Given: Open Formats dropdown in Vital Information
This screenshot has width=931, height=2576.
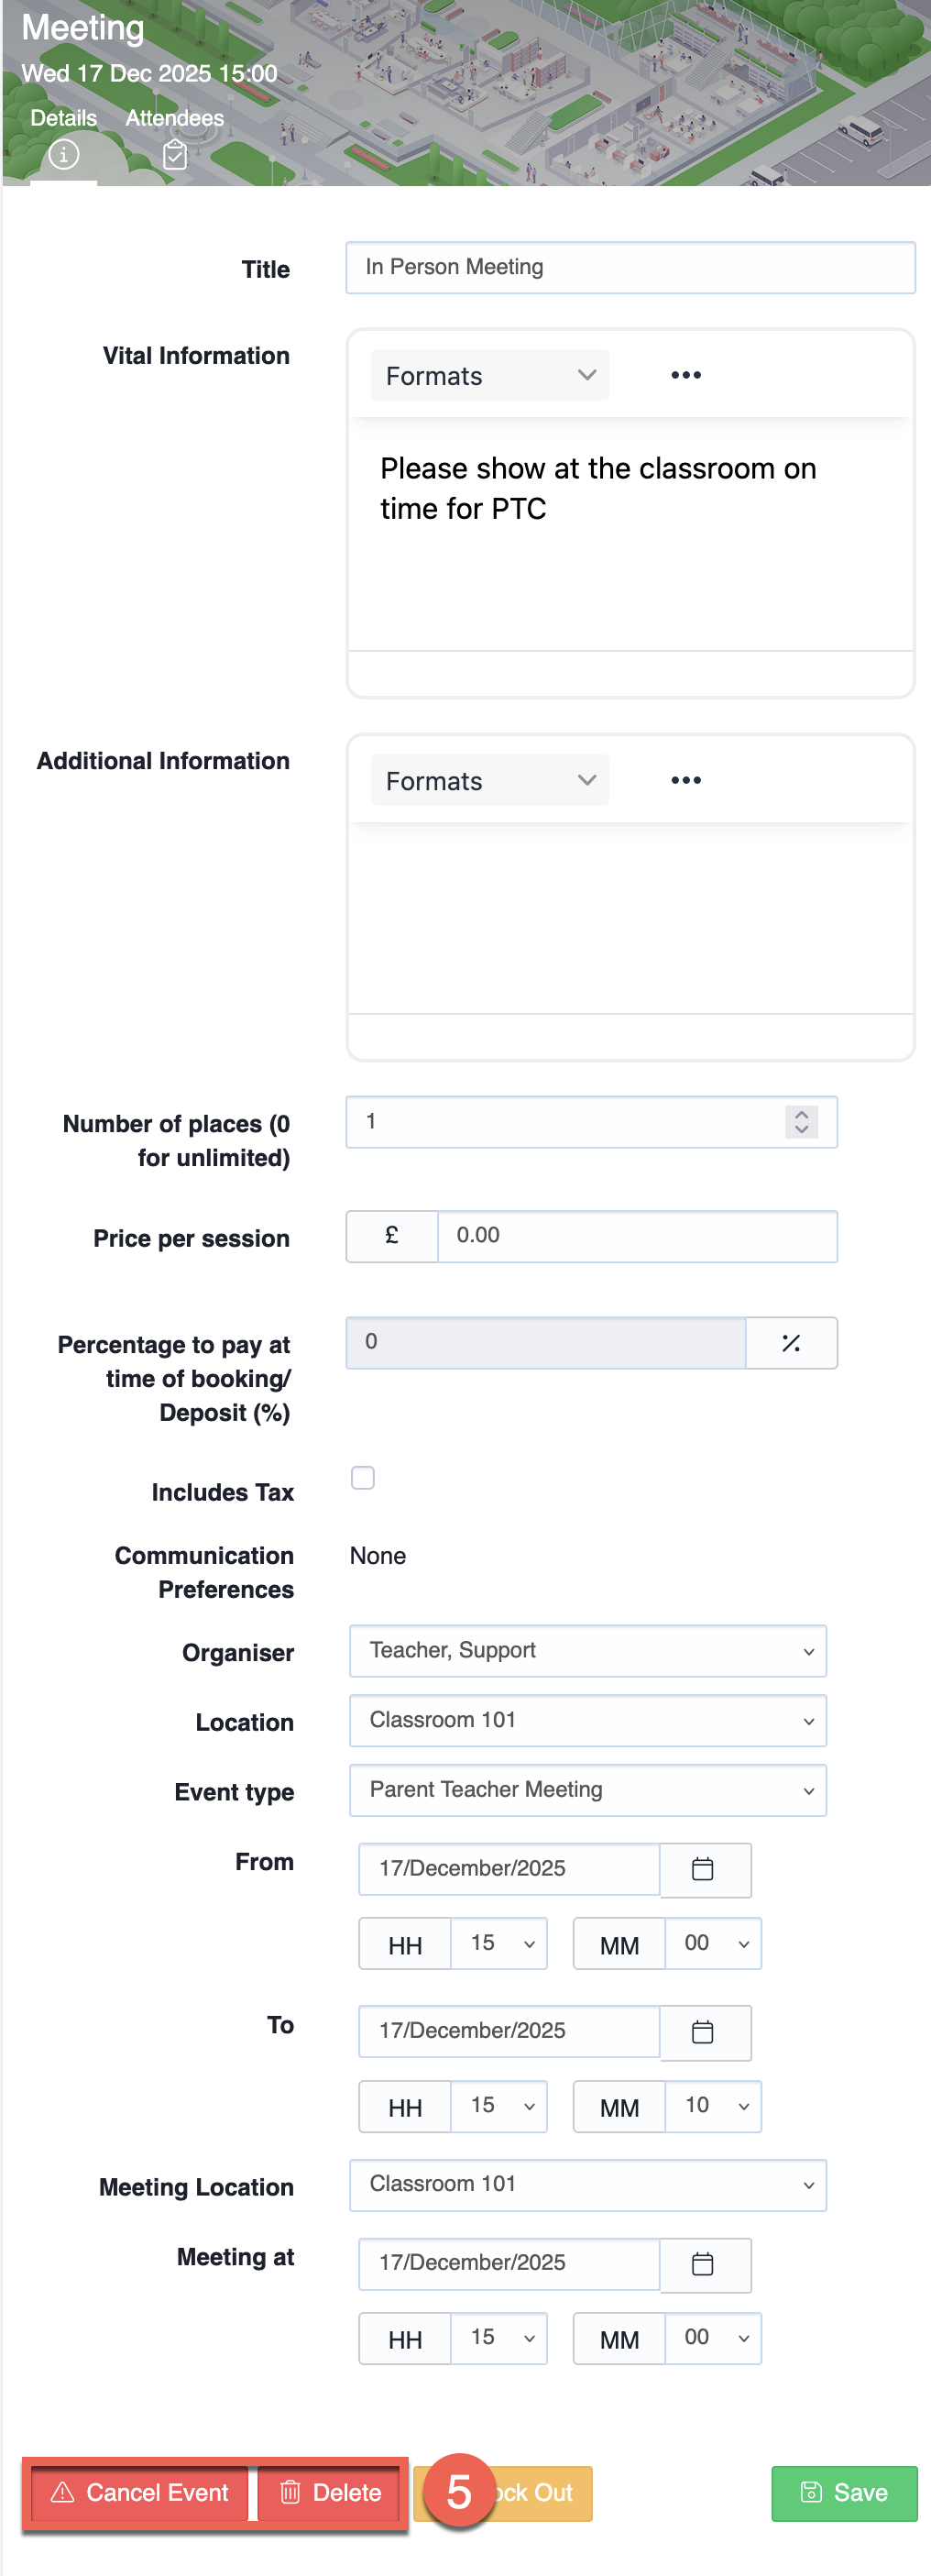Looking at the screenshot, I should tap(489, 376).
